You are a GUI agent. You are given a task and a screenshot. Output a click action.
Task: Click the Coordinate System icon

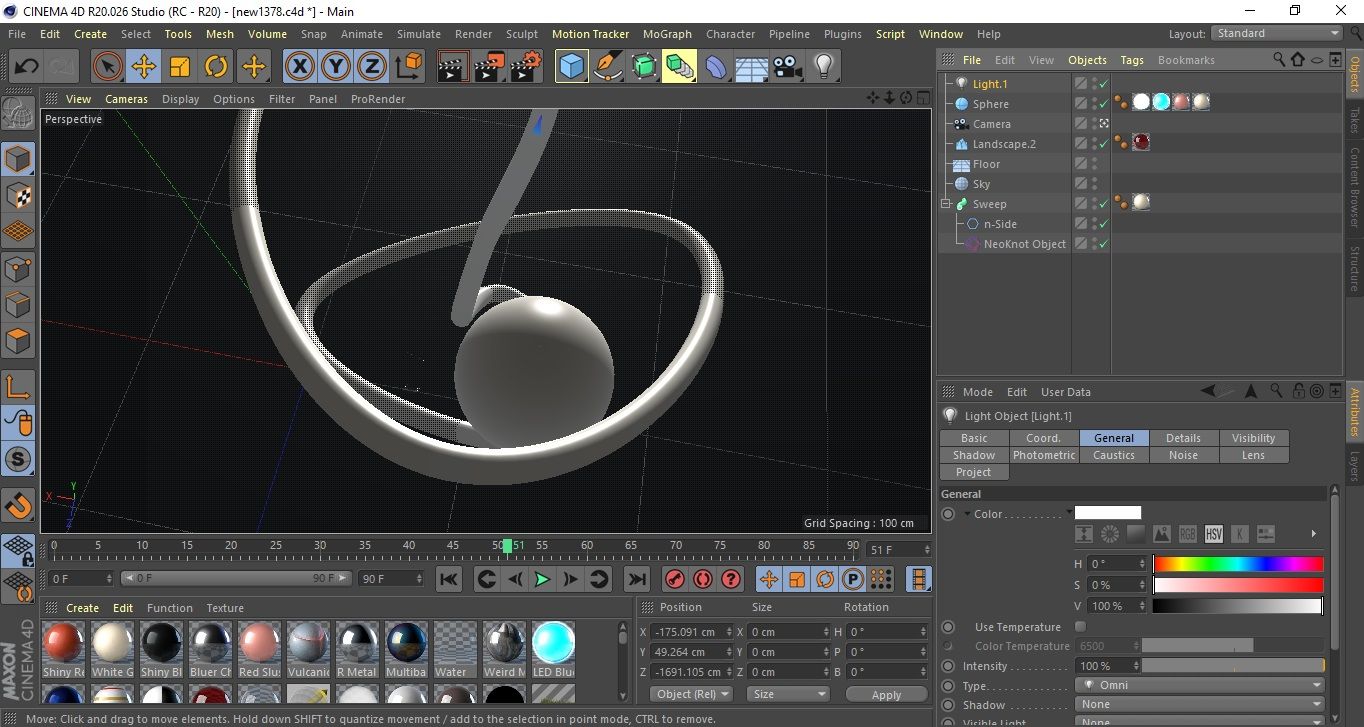(408, 67)
